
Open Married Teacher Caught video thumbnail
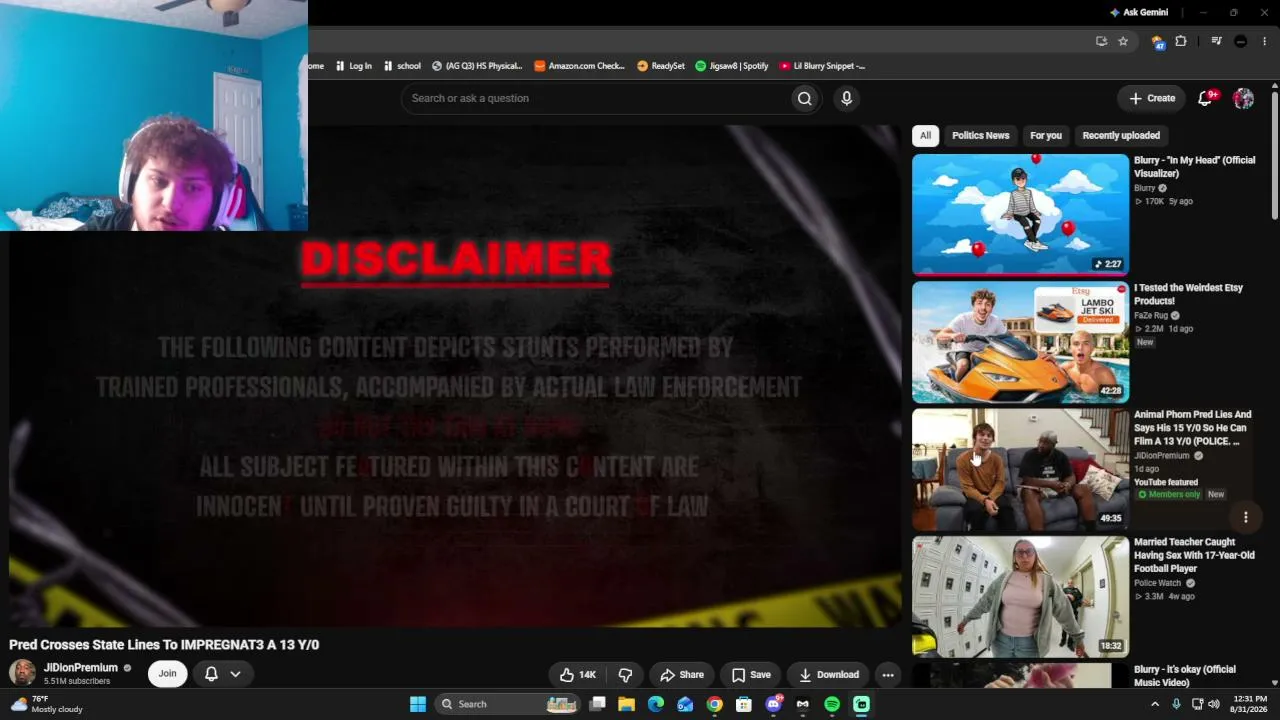(x=1020, y=597)
